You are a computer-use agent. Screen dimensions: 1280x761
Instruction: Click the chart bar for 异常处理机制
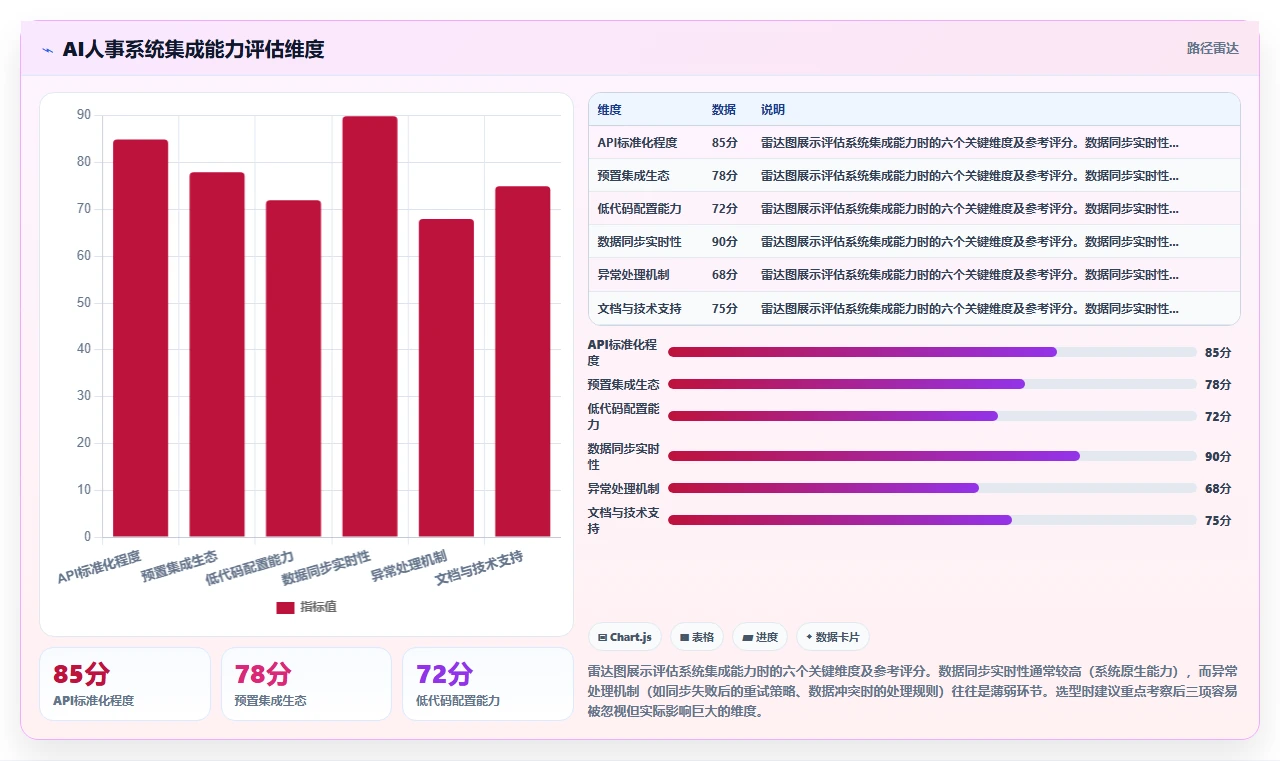446,378
